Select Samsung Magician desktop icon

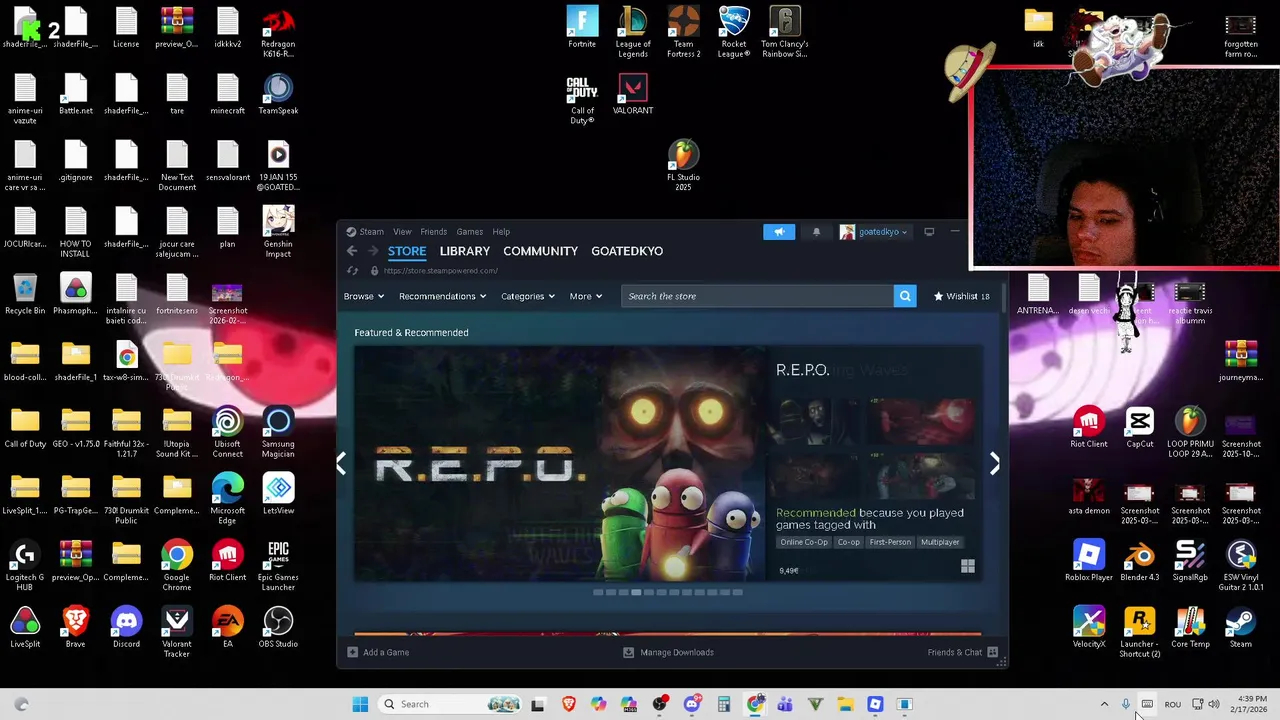pyautogui.click(x=278, y=432)
